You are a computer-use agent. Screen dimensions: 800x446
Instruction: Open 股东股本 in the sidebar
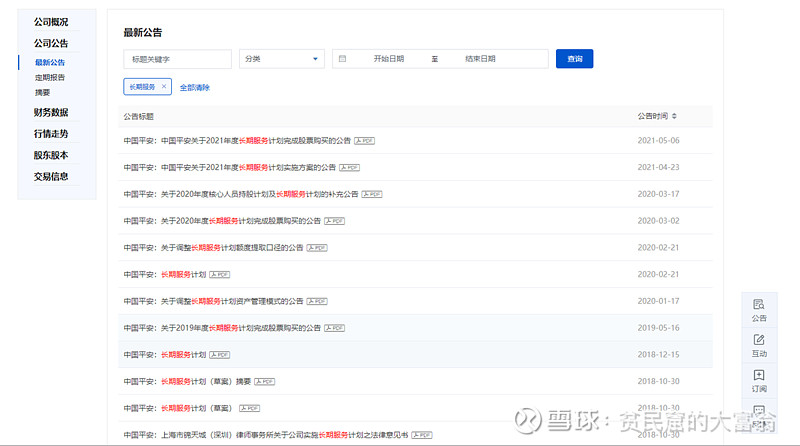click(51, 155)
